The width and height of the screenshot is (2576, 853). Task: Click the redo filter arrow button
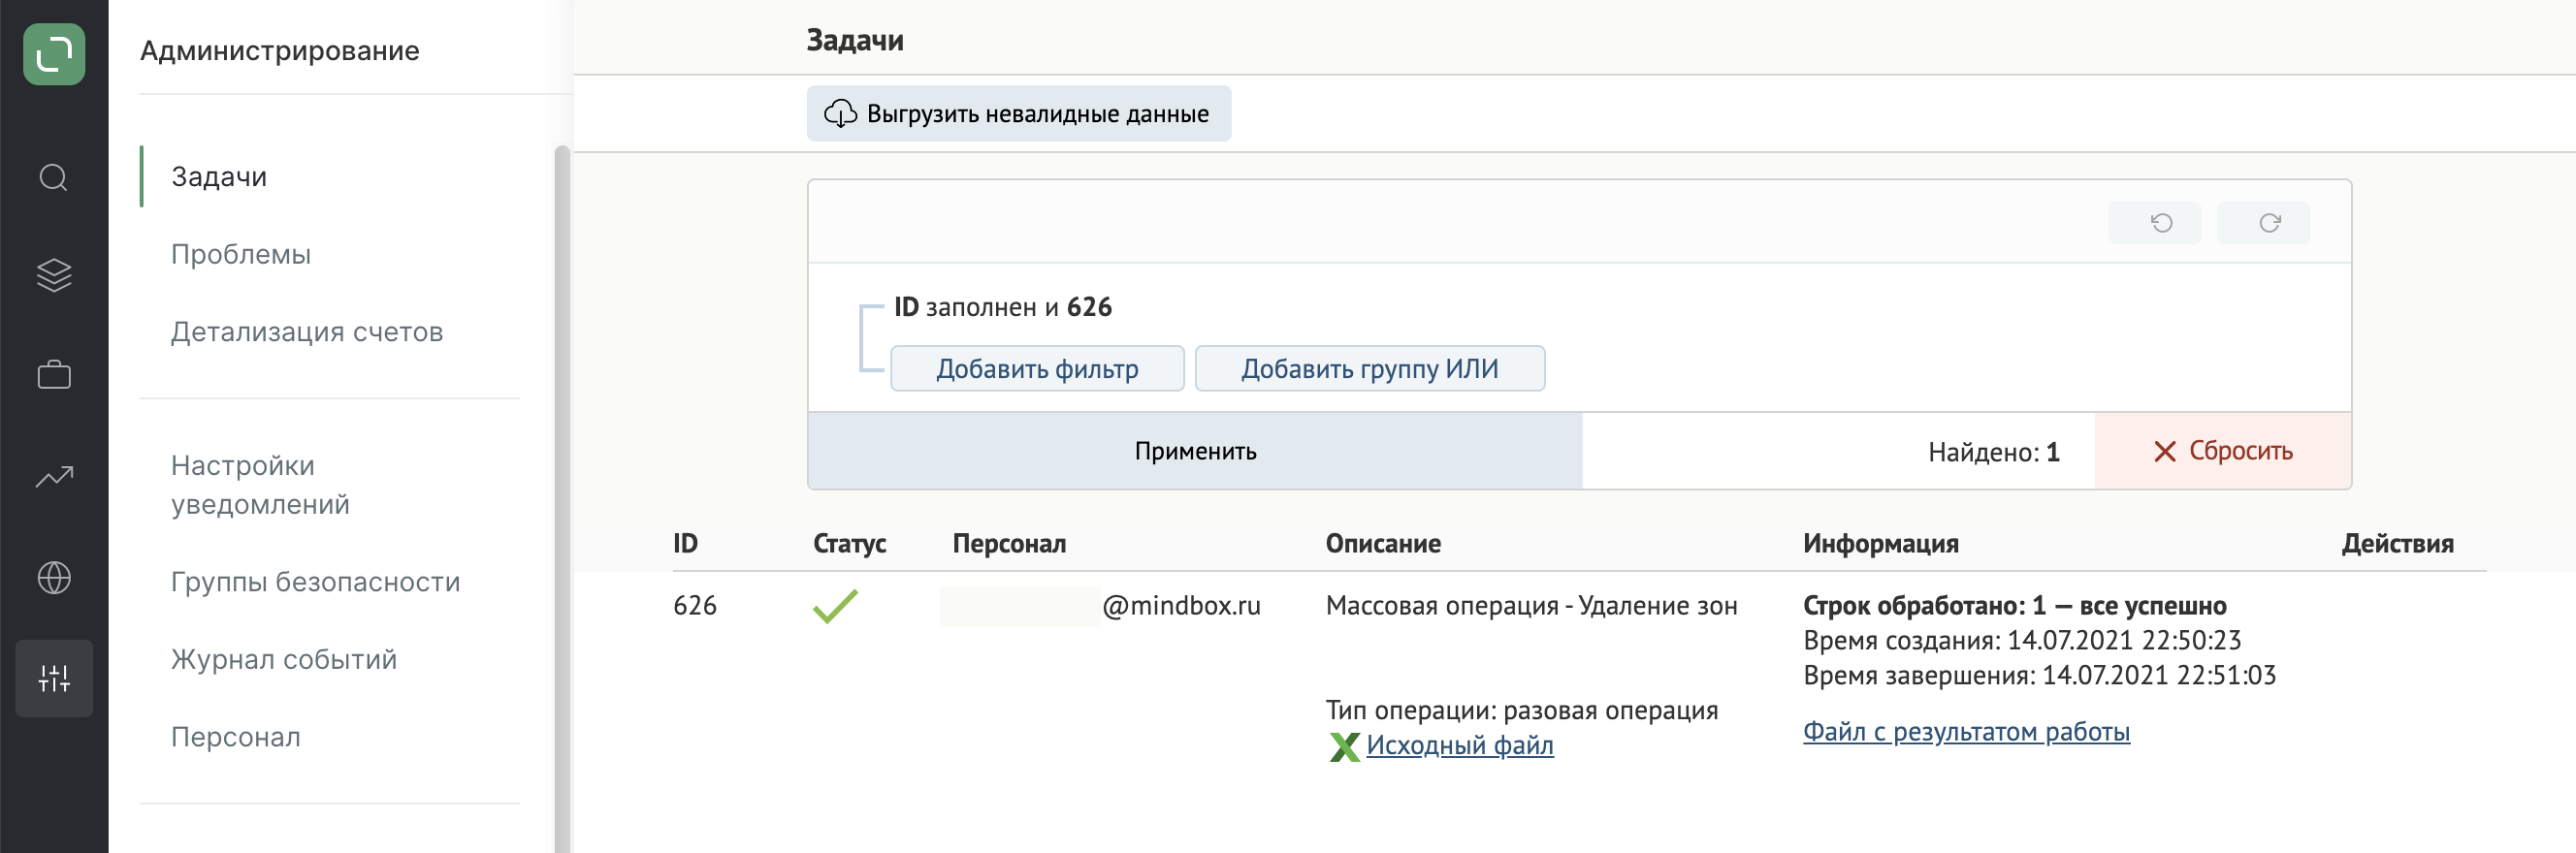[2263, 223]
